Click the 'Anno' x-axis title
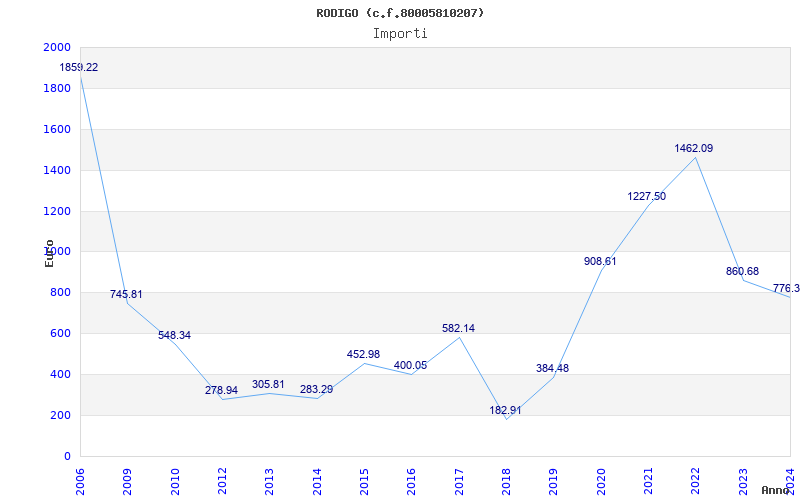The image size is (800, 500). click(x=776, y=490)
